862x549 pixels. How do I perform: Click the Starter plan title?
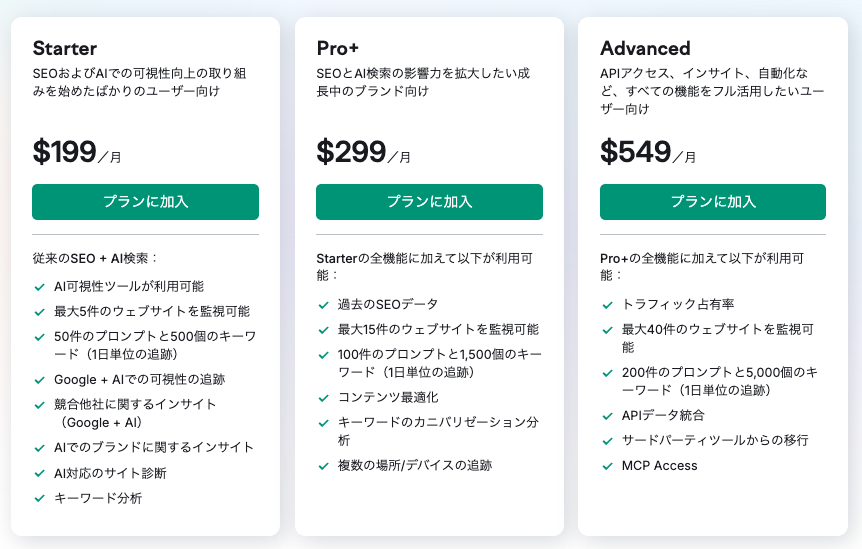(65, 48)
